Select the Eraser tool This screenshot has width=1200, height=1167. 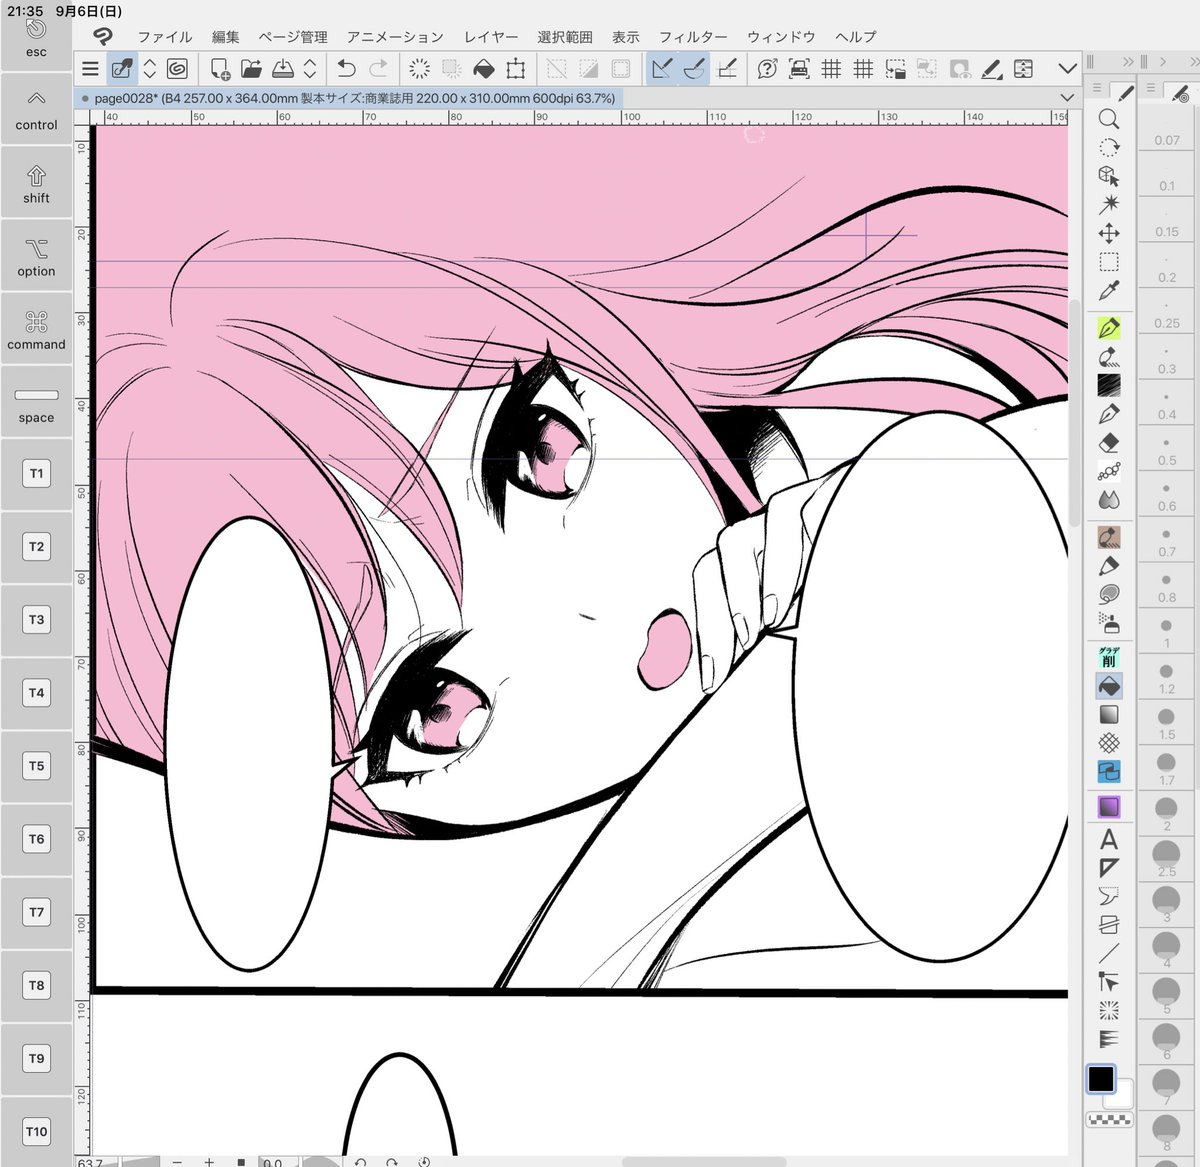[1109, 442]
